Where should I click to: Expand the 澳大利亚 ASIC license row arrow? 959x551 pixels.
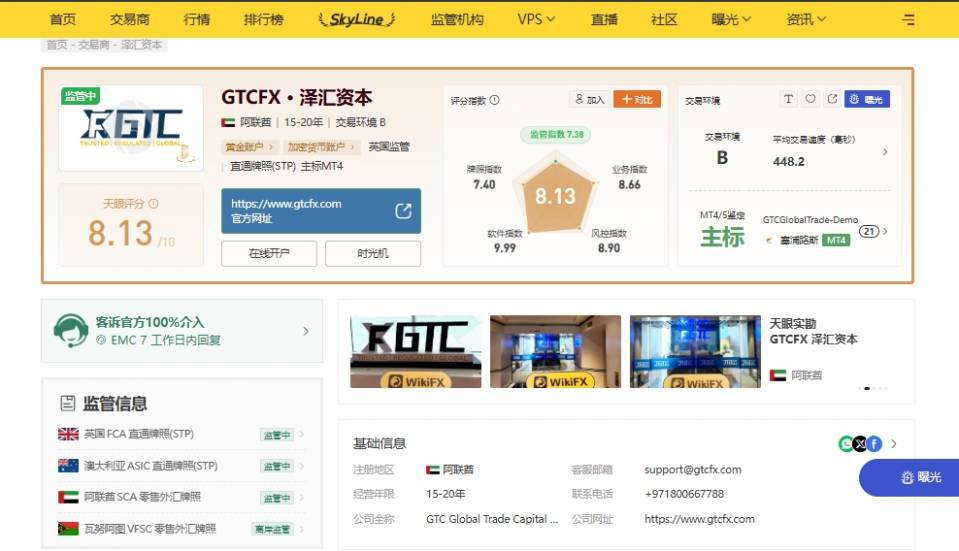coord(302,466)
